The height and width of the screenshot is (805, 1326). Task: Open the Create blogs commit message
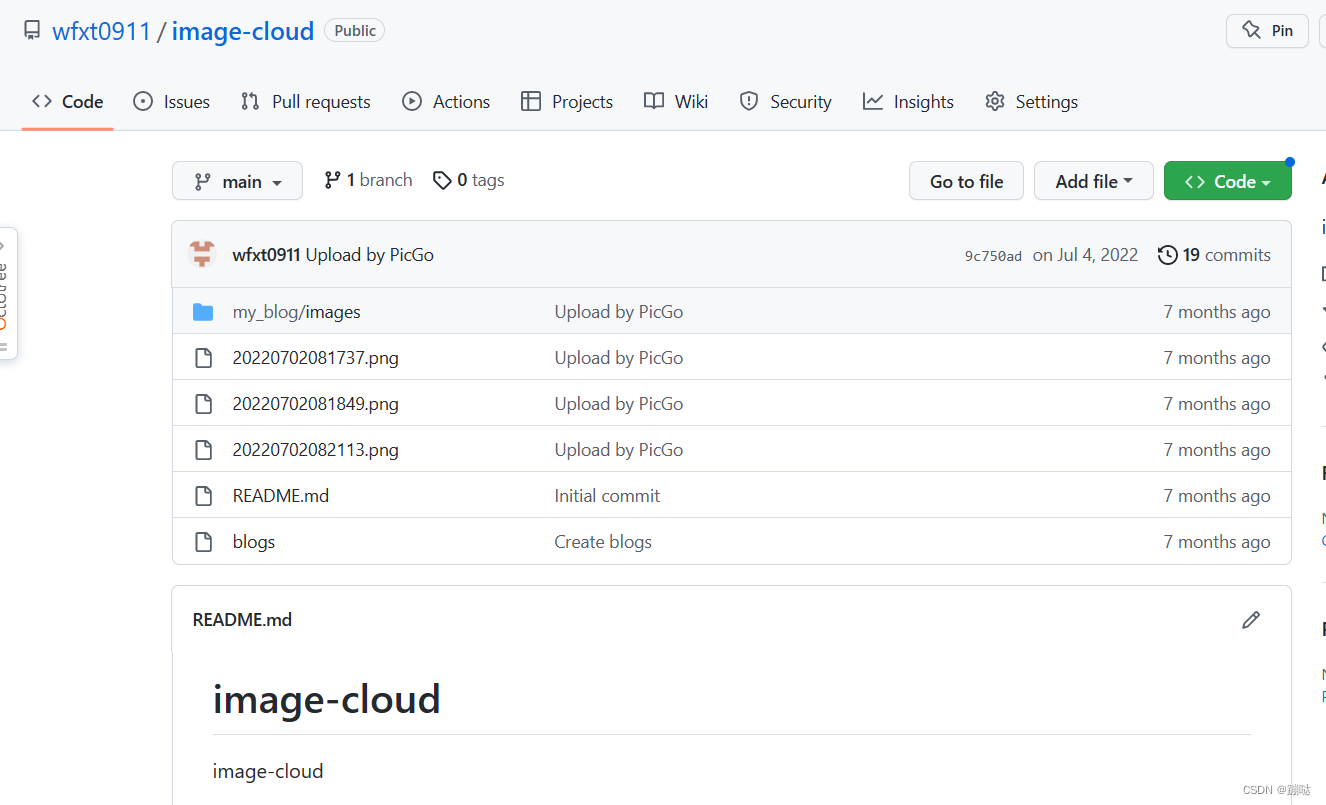point(603,542)
